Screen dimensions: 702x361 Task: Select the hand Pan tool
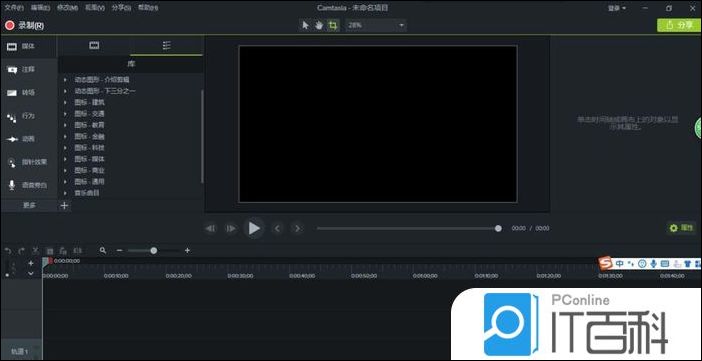point(319,26)
